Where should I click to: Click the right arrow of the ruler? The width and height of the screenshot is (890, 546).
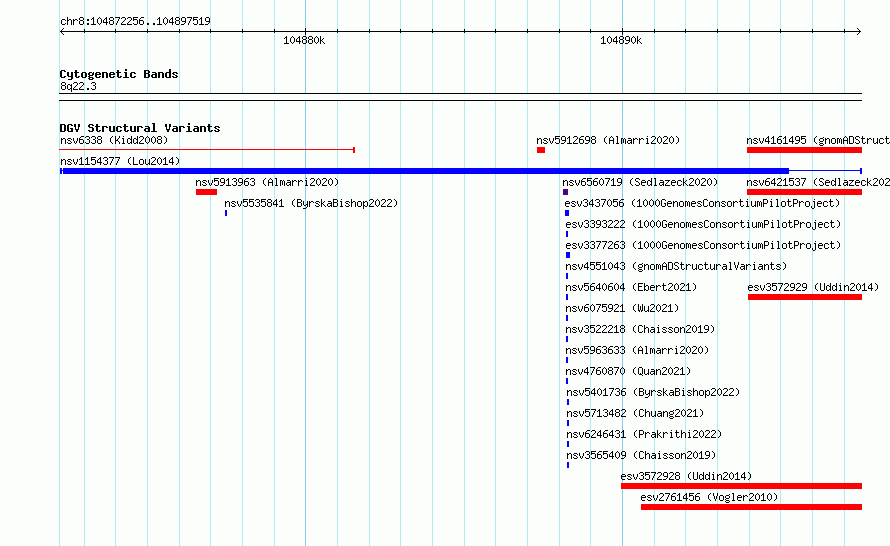858,32
